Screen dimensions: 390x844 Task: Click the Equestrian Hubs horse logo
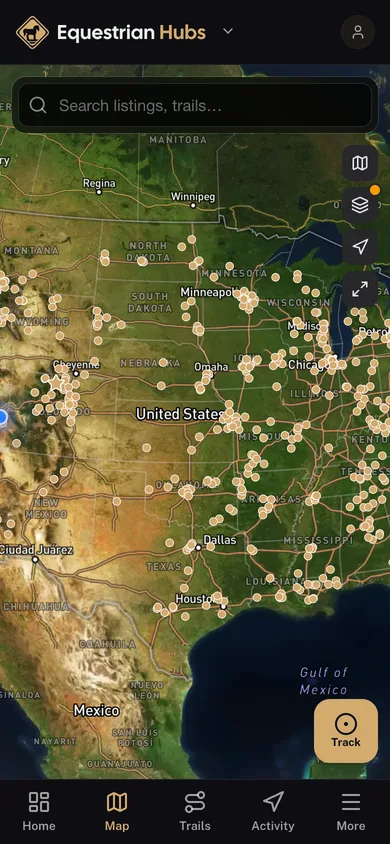point(32,32)
